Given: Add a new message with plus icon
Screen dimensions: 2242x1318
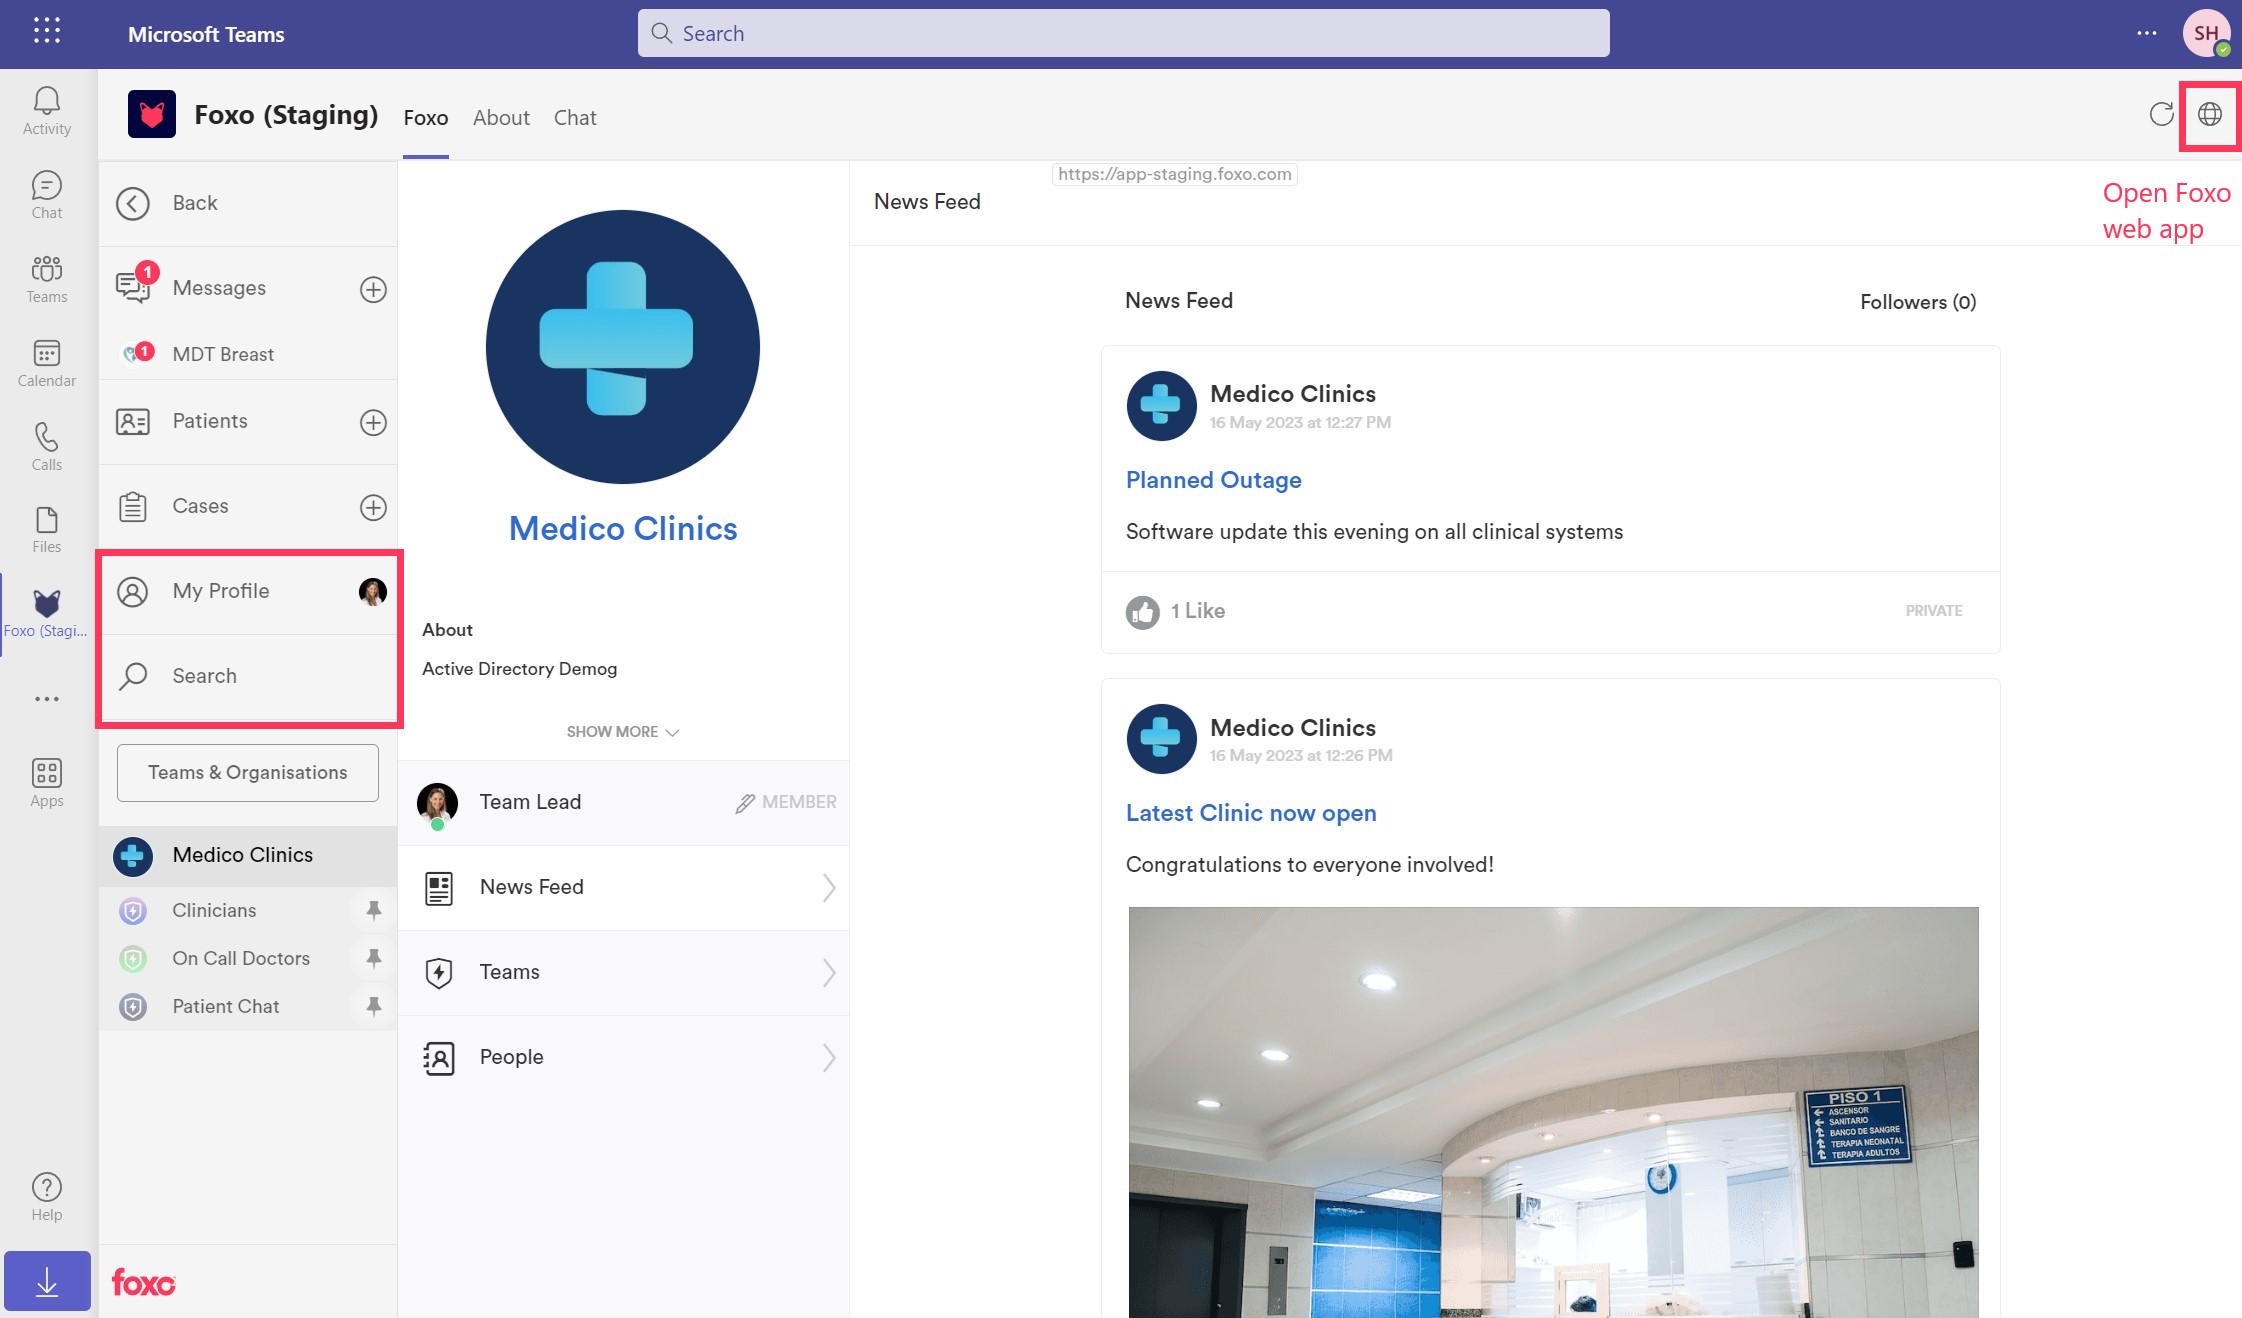Looking at the screenshot, I should [373, 289].
